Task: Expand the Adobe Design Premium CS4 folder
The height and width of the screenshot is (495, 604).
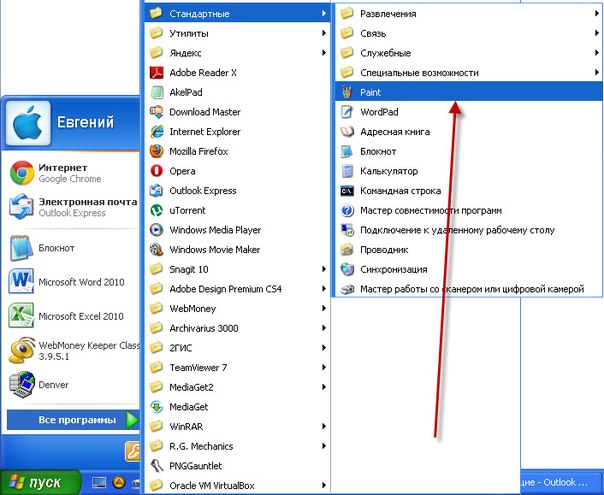Action: tap(237, 289)
